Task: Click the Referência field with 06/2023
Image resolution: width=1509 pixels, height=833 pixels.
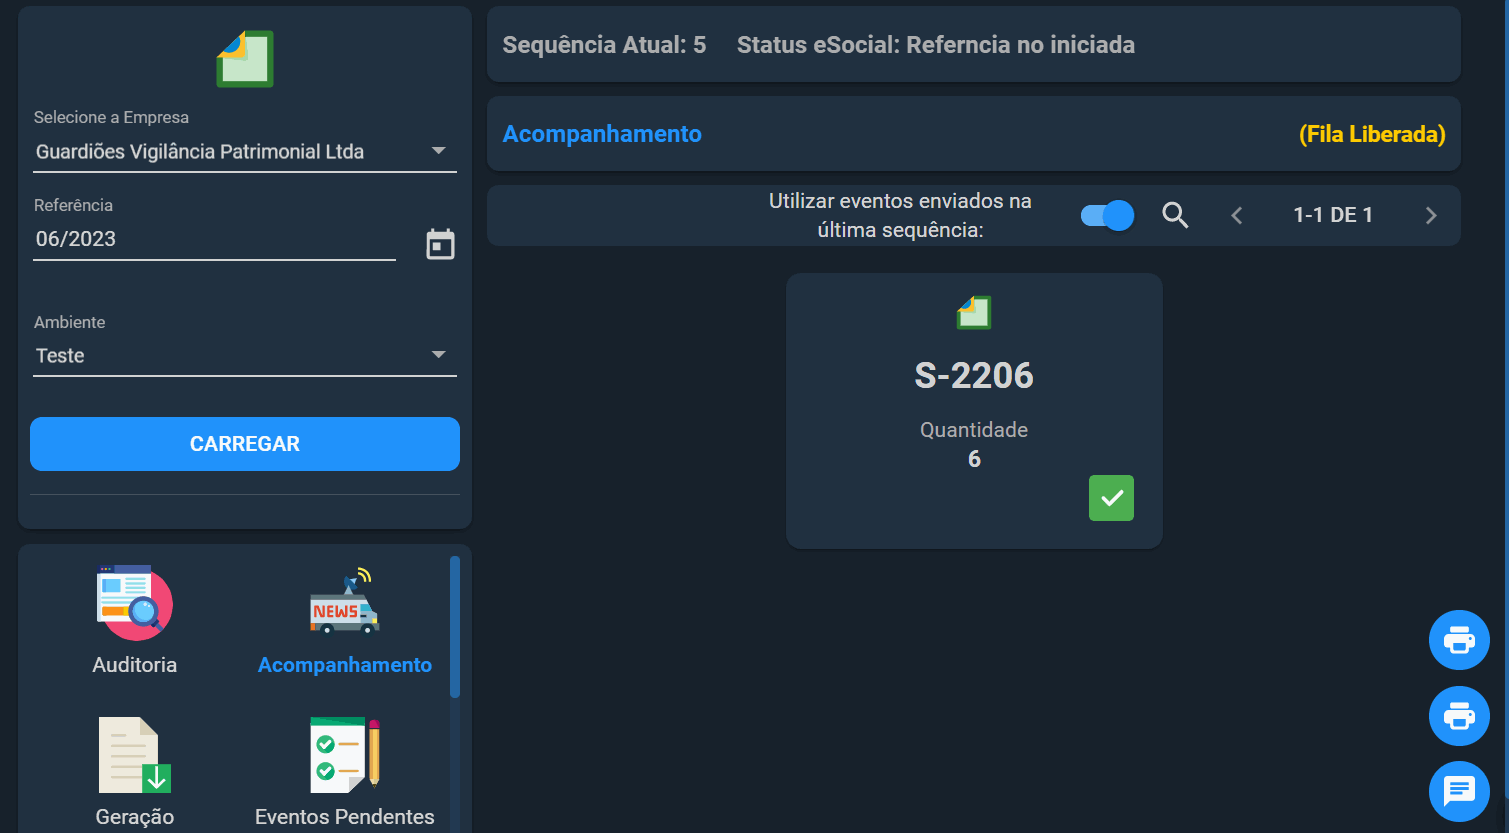Action: [214, 239]
